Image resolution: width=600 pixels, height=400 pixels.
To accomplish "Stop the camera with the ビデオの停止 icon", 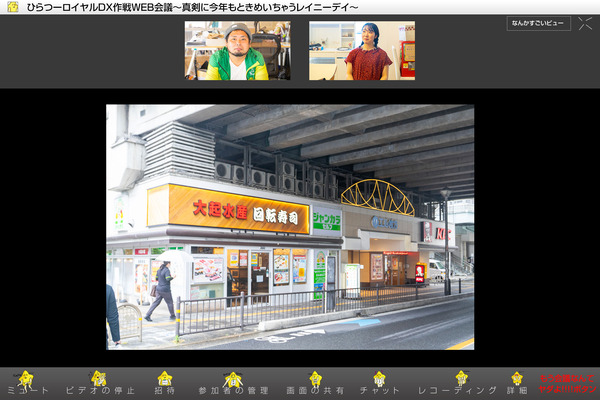I will (98, 377).
